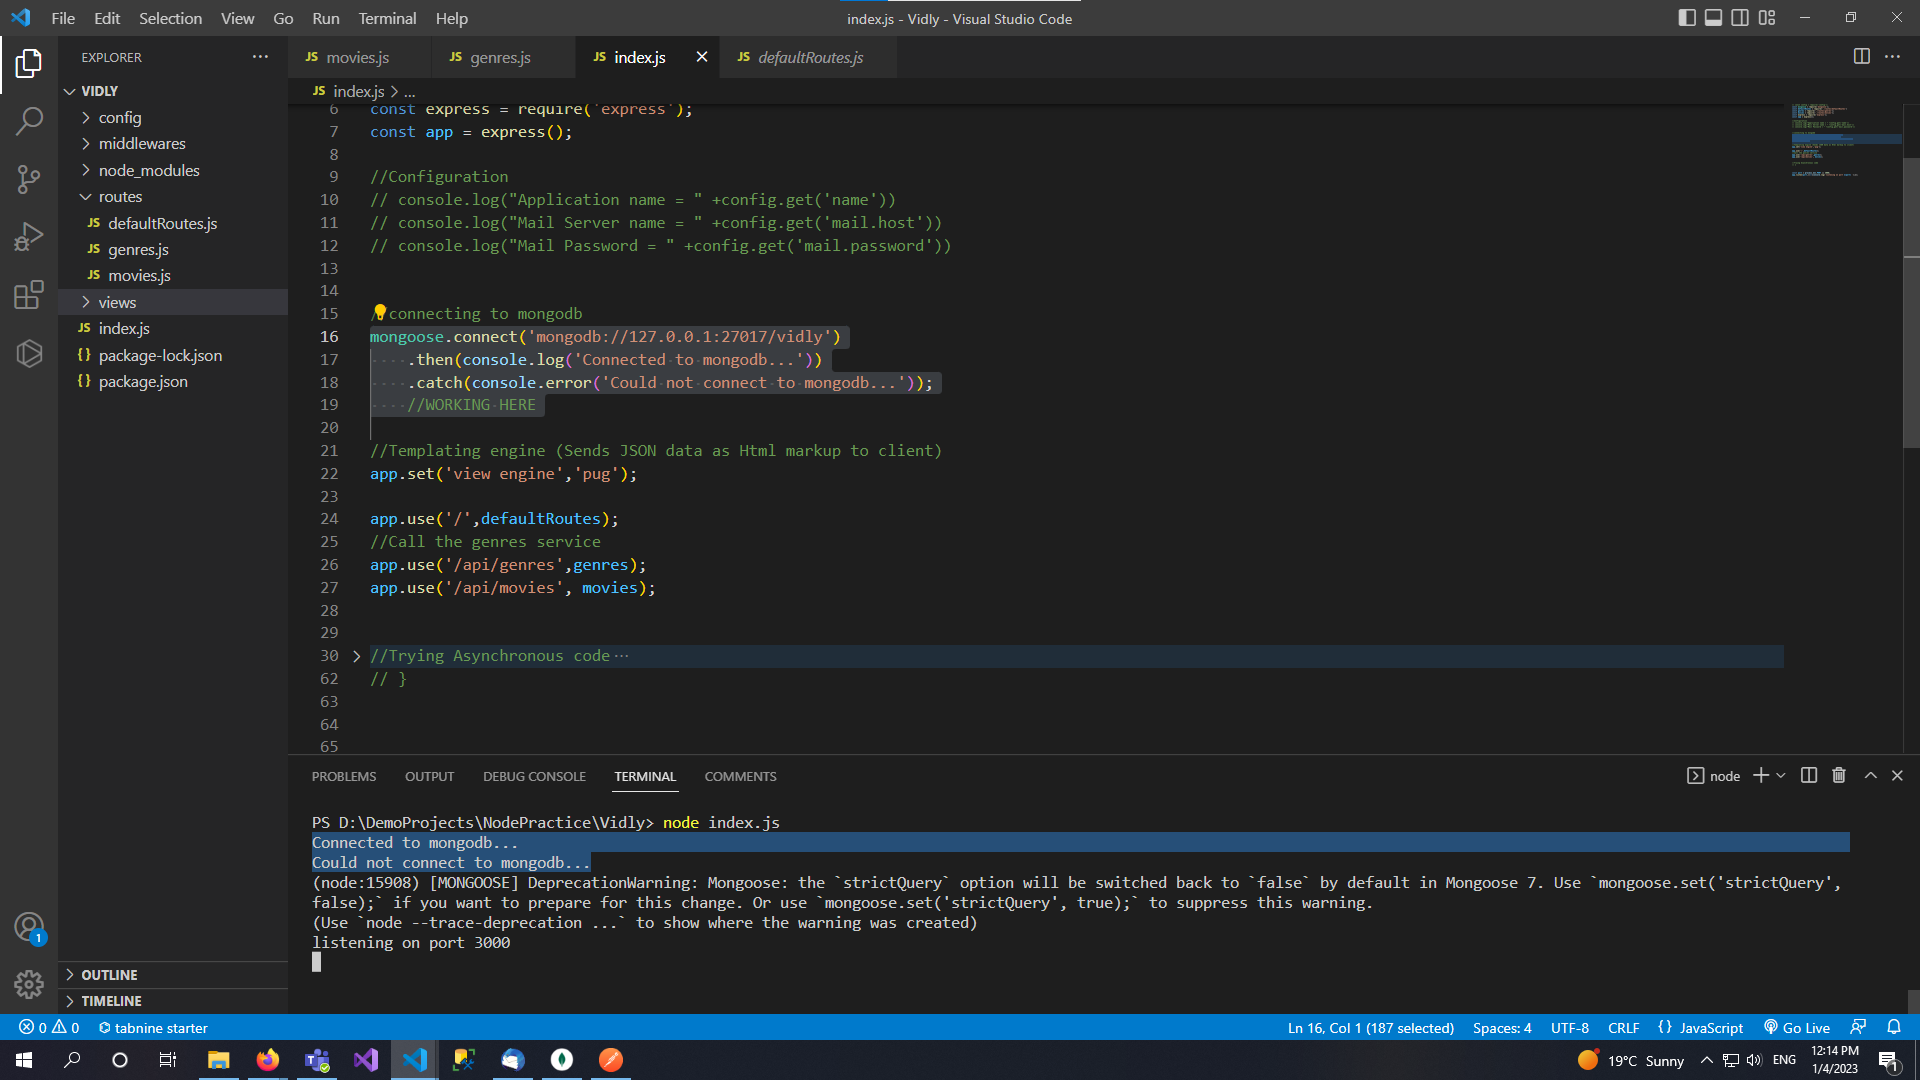Open the DEBUG CONSOLE panel tab

point(534,777)
